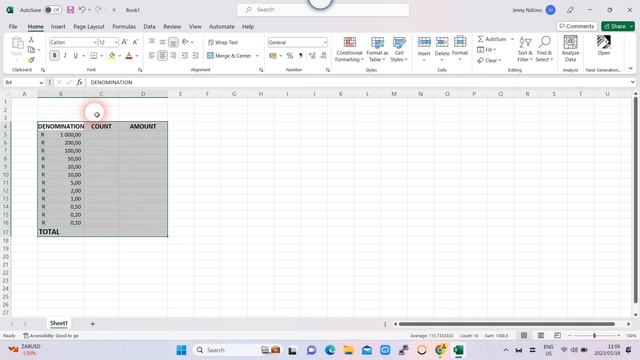This screenshot has height=360, width=640.
Task: Toggle Wrap Text
Action: coord(223,42)
